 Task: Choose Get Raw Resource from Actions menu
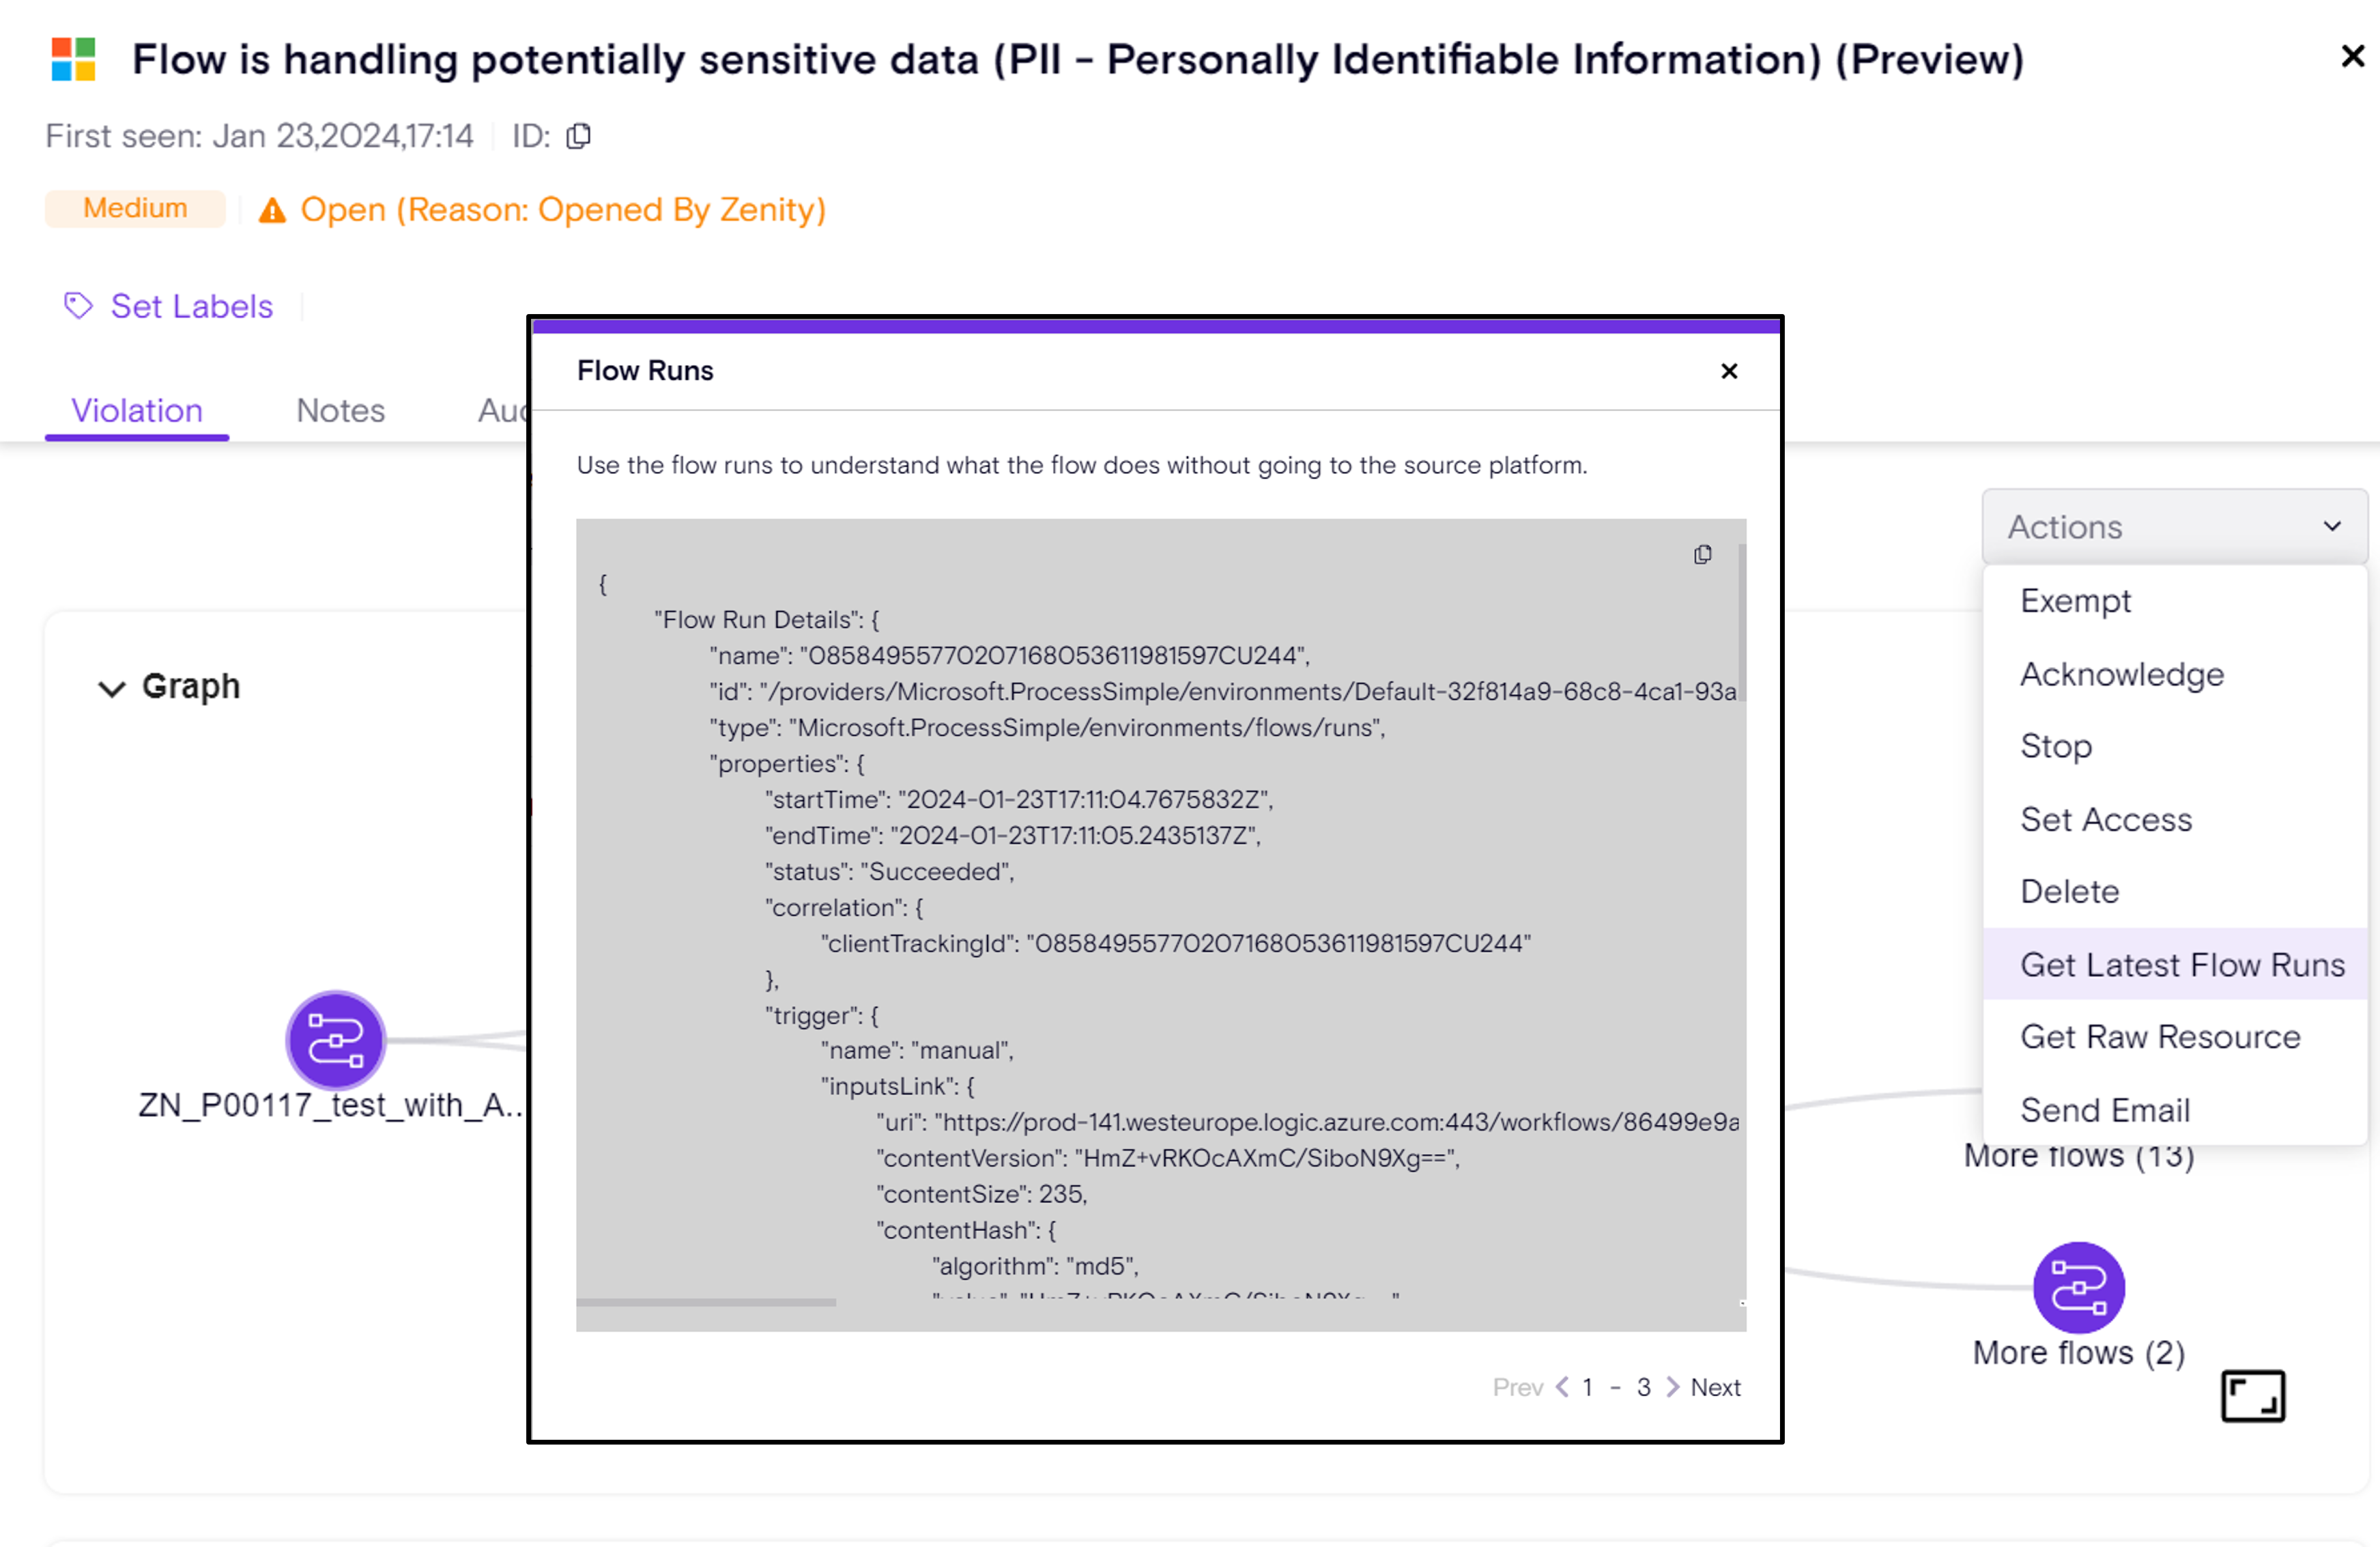2160,1036
